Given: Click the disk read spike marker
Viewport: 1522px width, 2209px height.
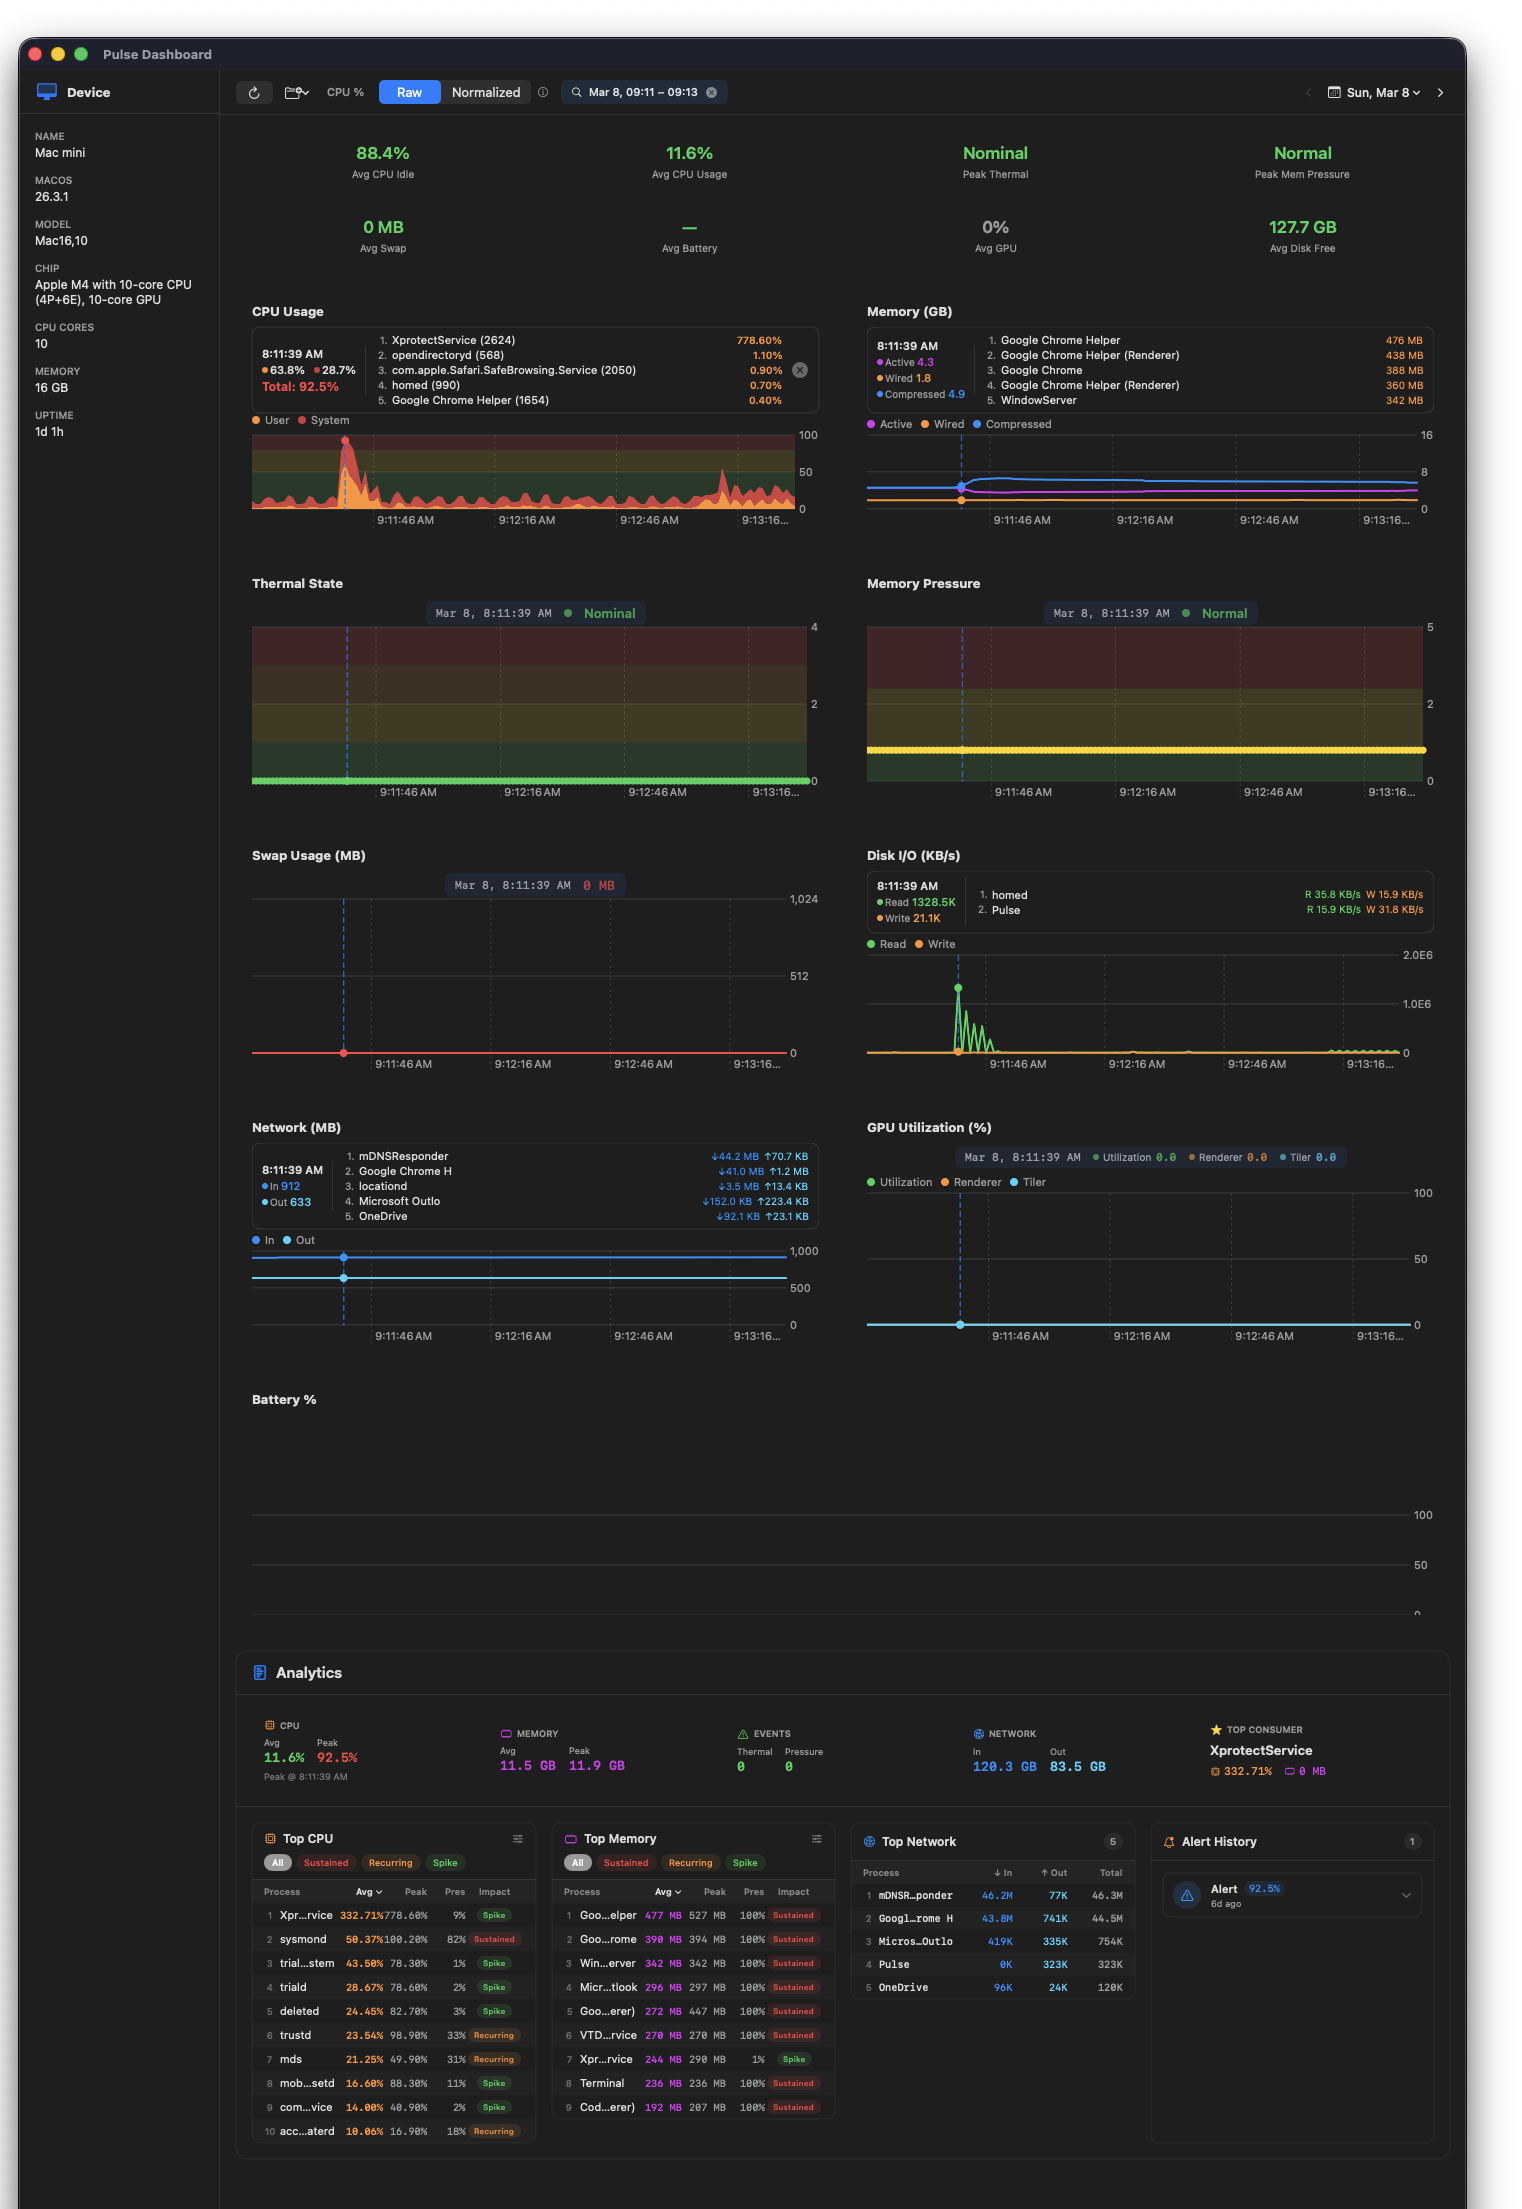Looking at the screenshot, I should 958,988.
